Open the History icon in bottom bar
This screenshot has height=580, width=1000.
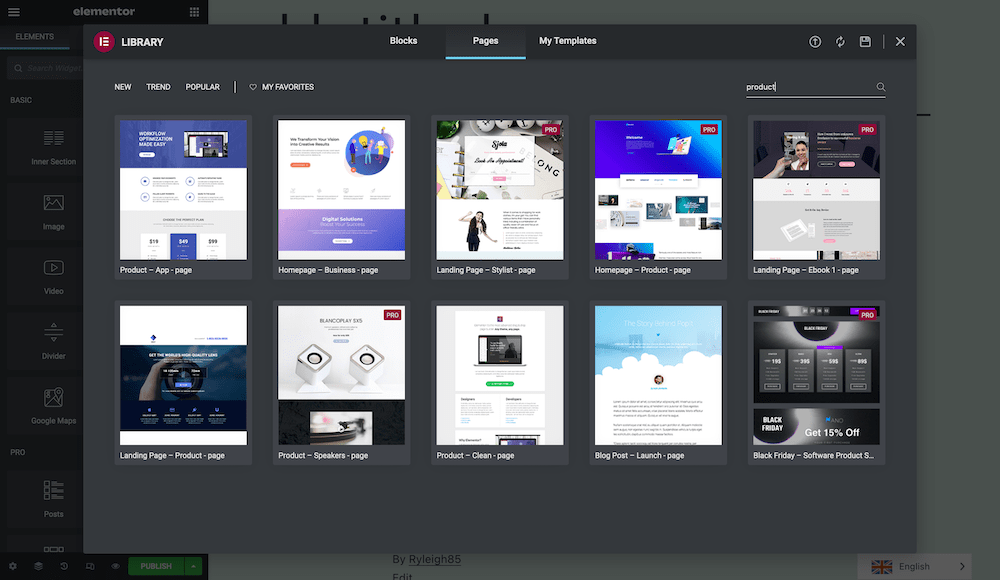click(x=64, y=566)
